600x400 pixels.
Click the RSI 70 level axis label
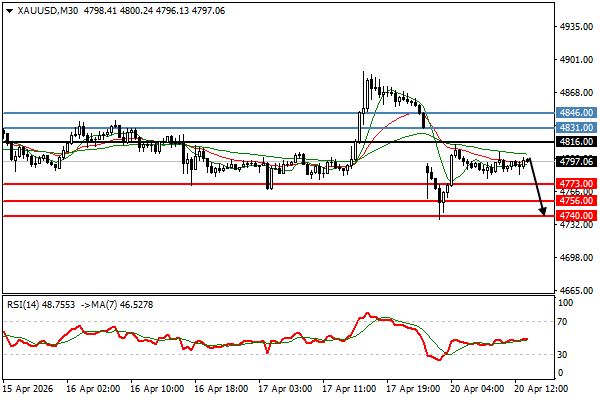coord(565,322)
